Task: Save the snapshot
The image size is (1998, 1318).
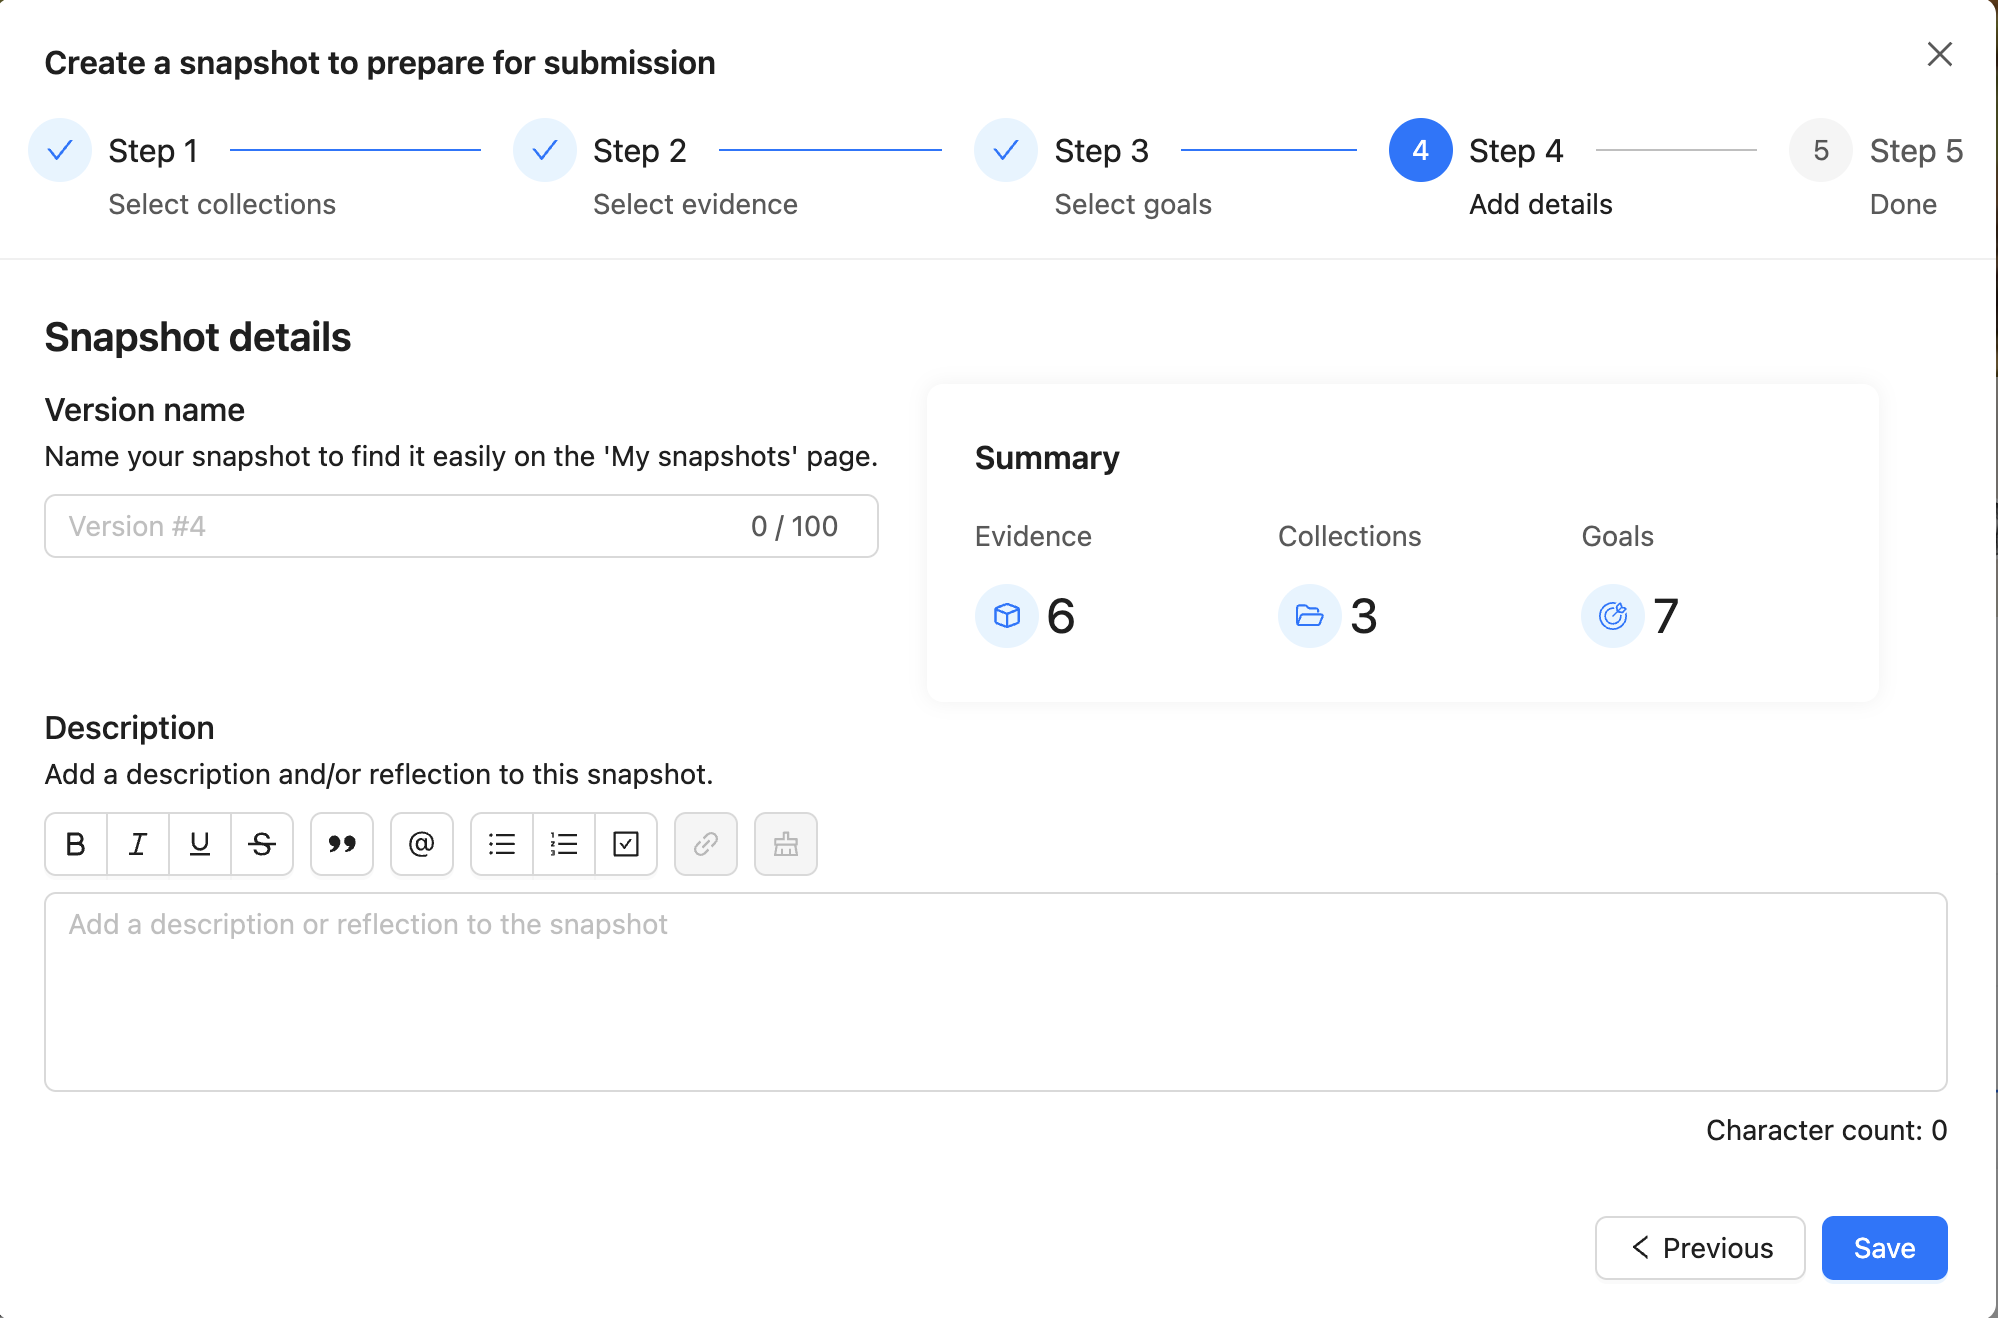Action: [1884, 1248]
